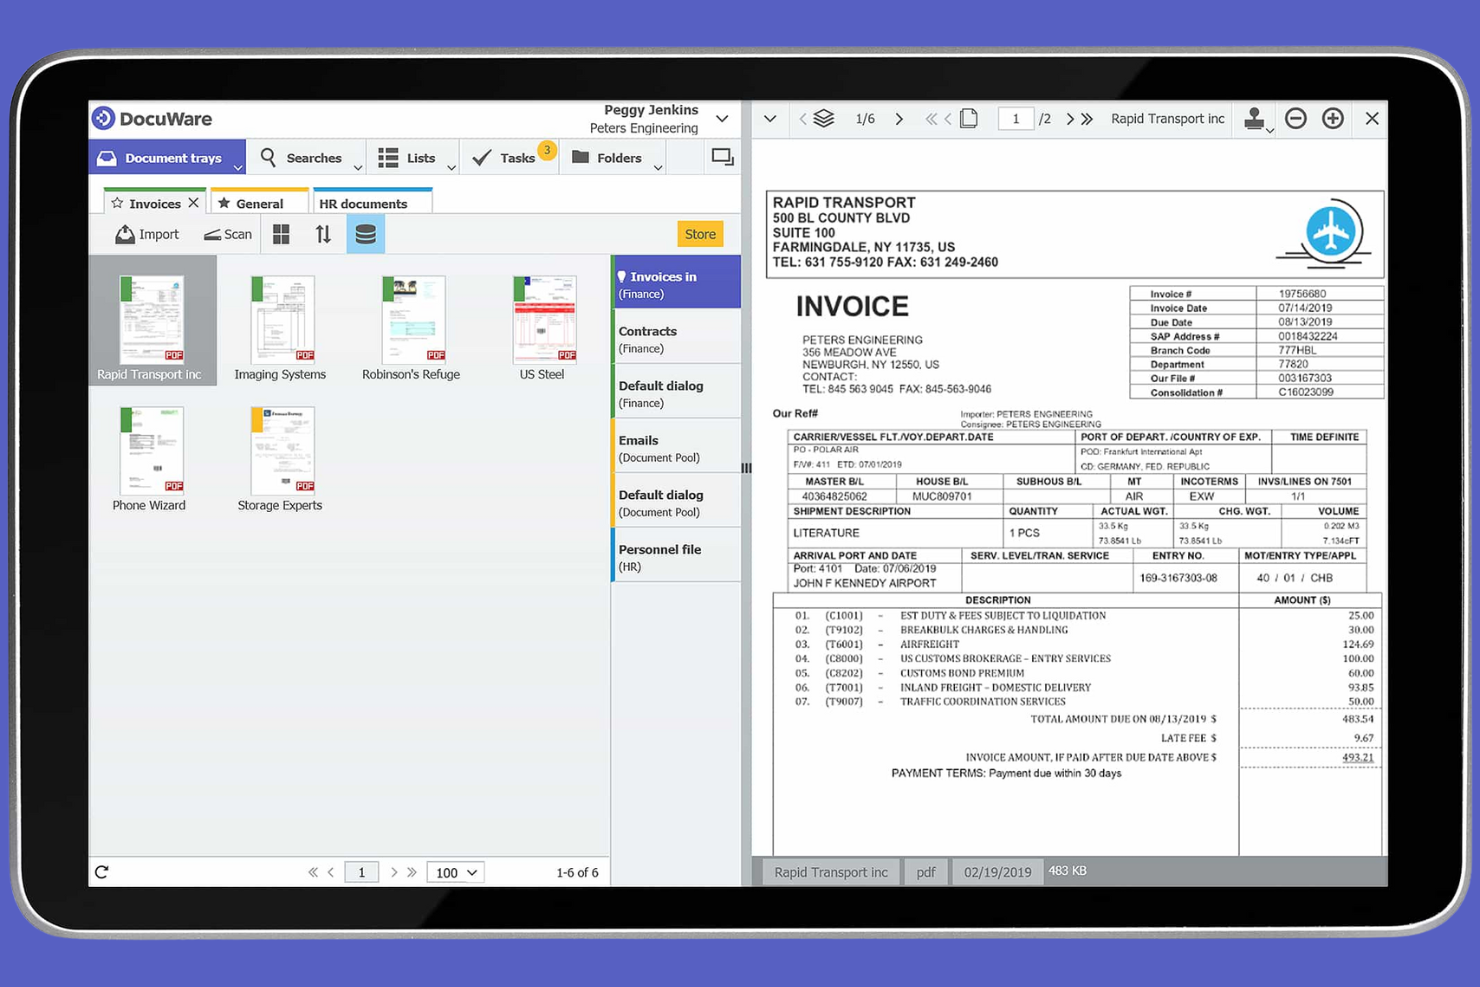Screen dimensions: 1480x987
Task: Open the stamp tool in the viewer
Action: pyautogui.click(x=1253, y=118)
